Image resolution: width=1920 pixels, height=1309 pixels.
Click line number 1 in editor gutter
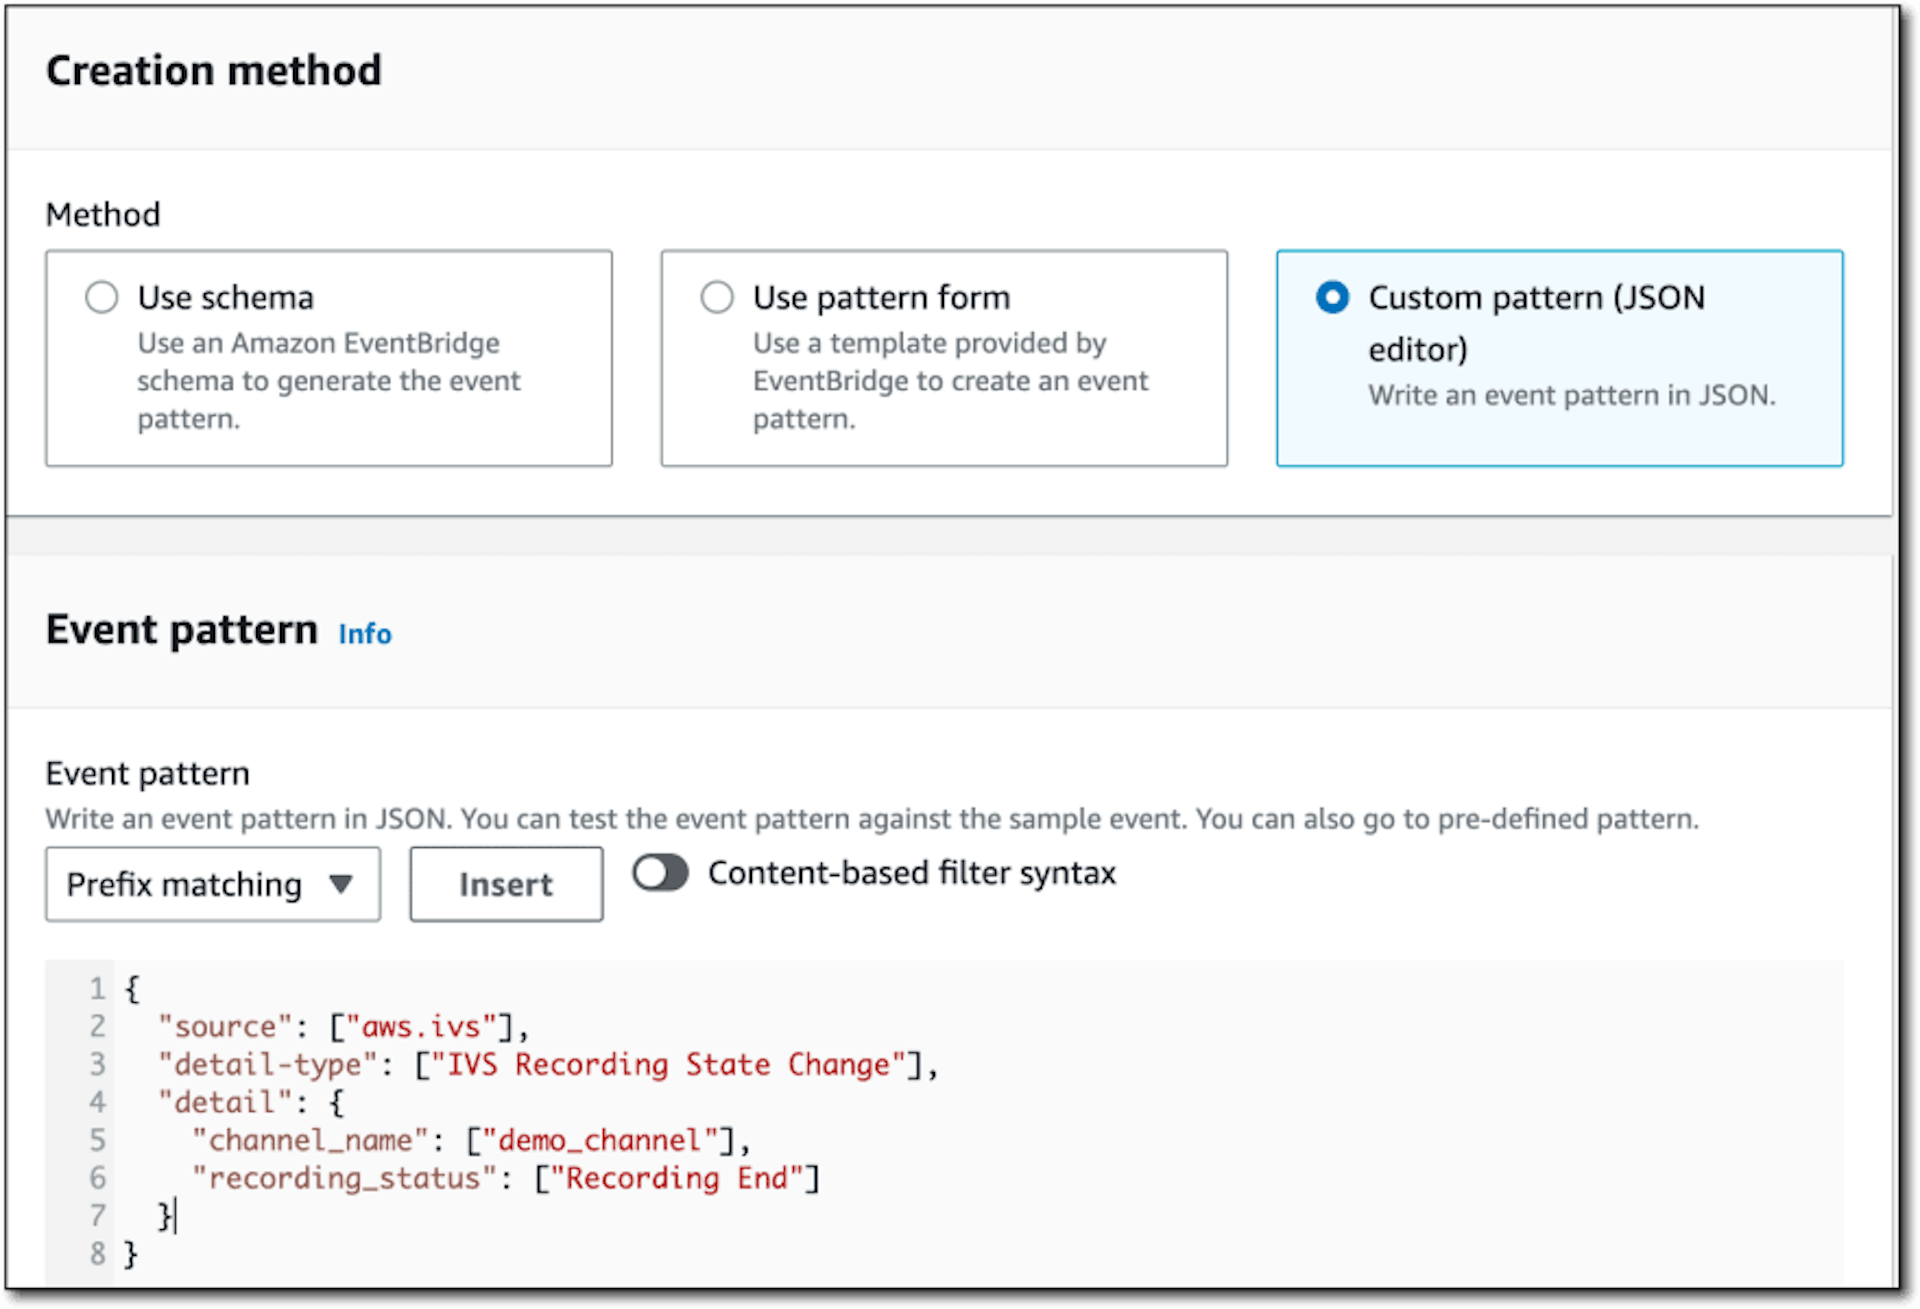(x=97, y=989)
